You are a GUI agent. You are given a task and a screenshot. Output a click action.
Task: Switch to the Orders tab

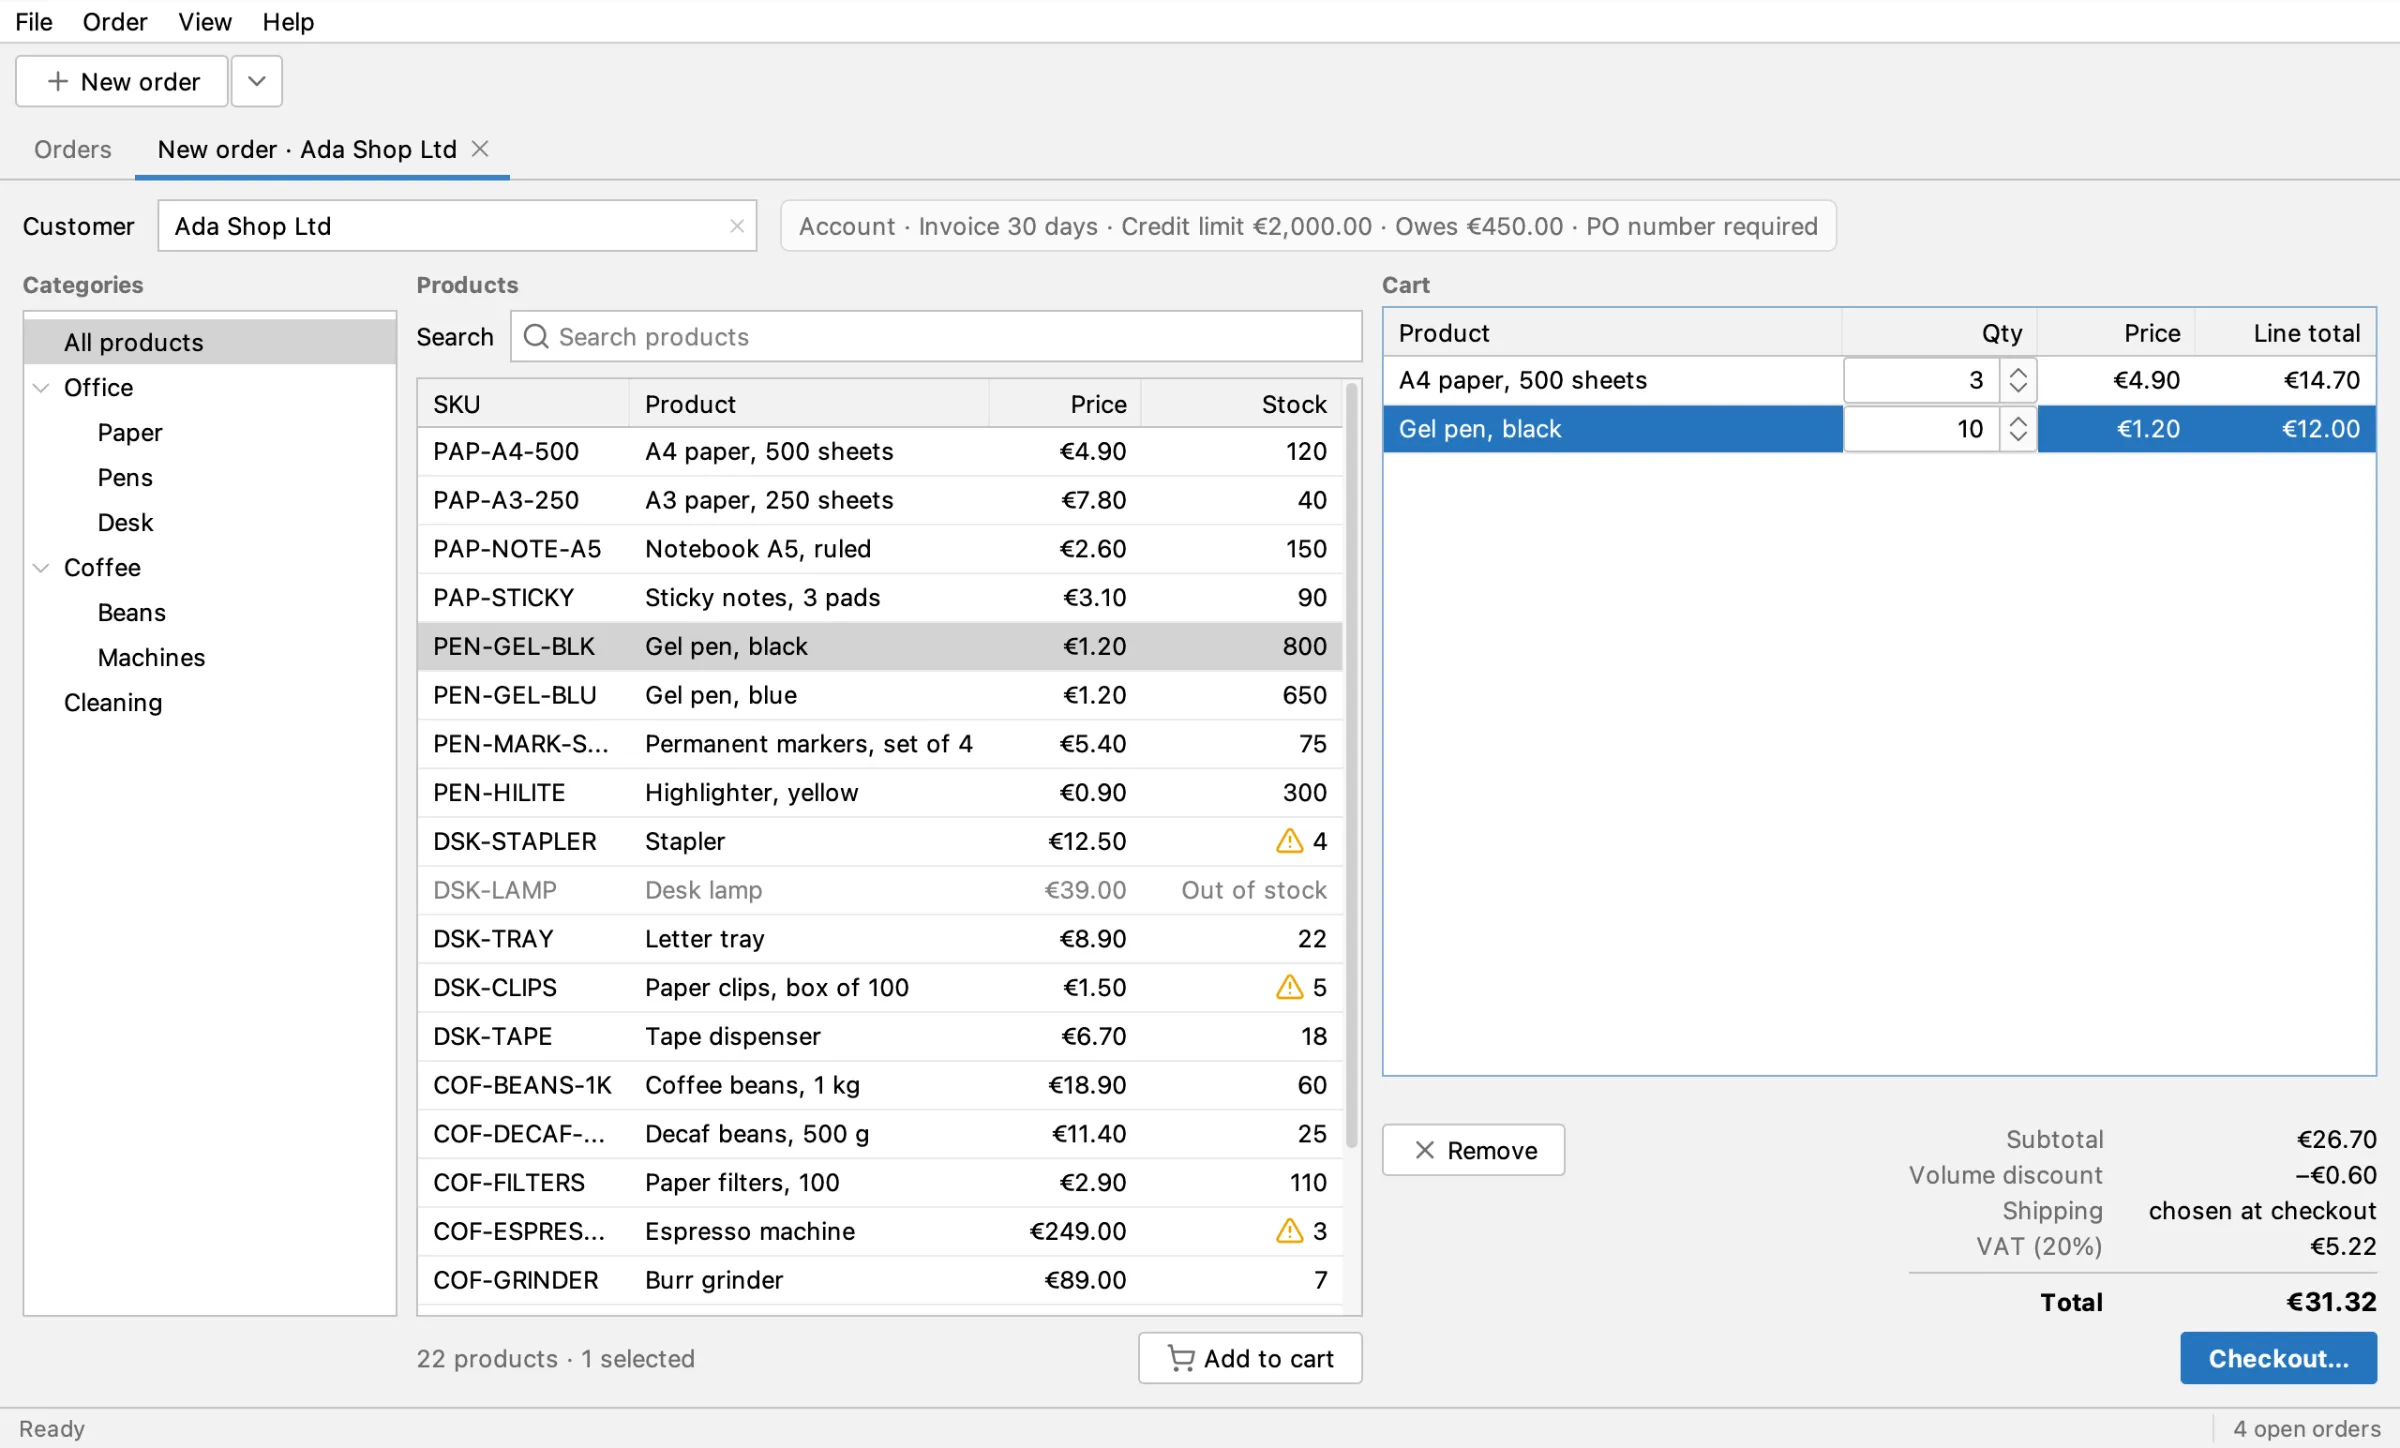[72, 149]
